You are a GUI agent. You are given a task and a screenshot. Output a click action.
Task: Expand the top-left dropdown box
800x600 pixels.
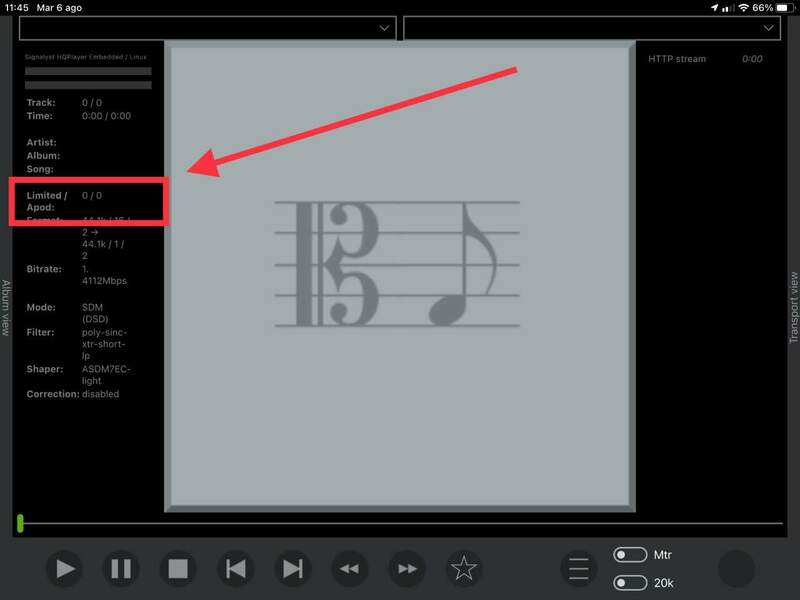tap(208, 28)
